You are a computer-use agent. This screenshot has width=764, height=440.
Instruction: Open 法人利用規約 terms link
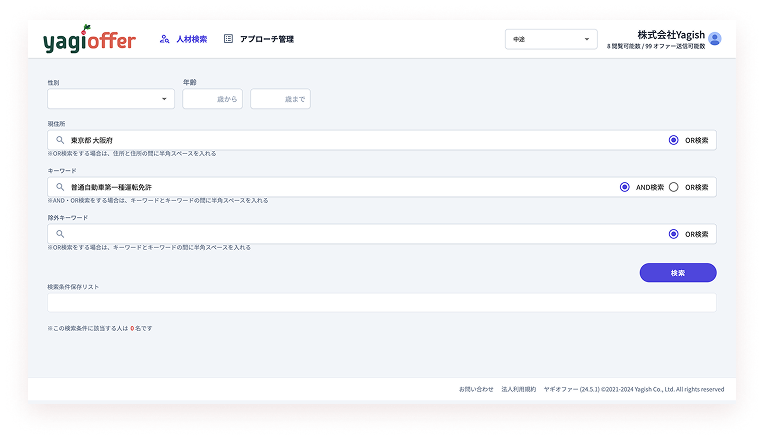pyautogui.click(x=518, y=389)
